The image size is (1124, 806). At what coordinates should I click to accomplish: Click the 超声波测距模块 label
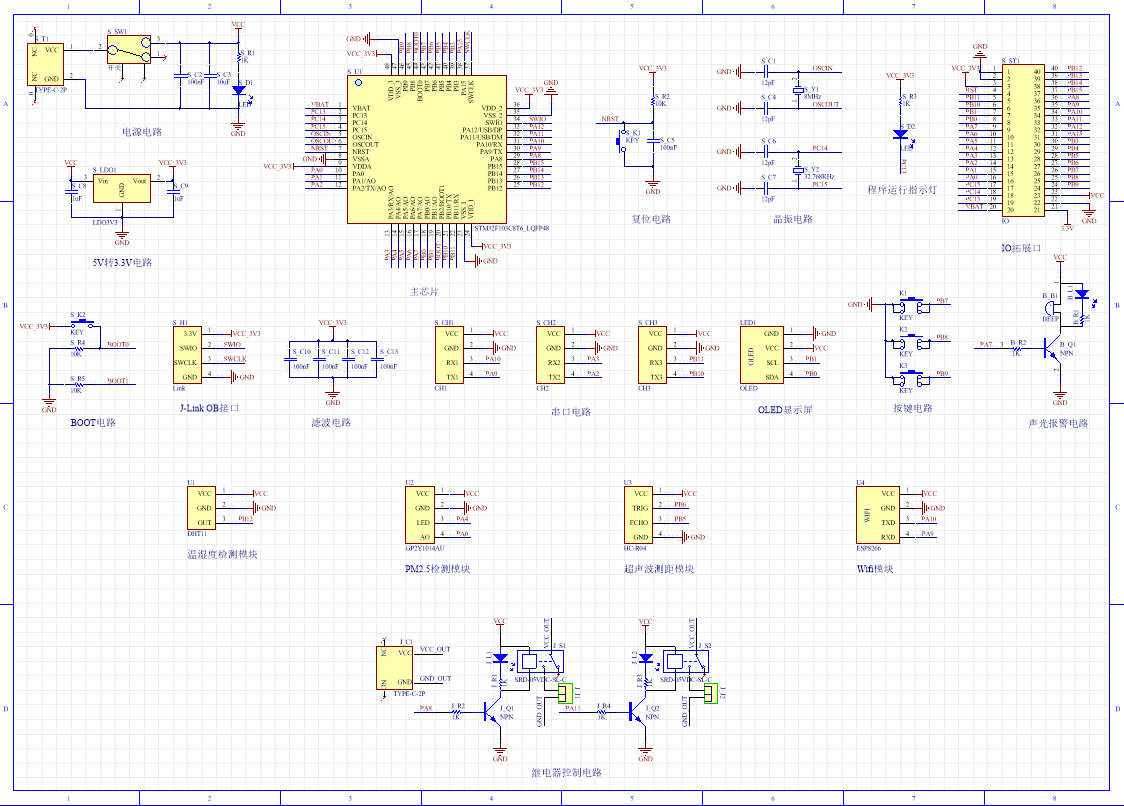point(659,569)
